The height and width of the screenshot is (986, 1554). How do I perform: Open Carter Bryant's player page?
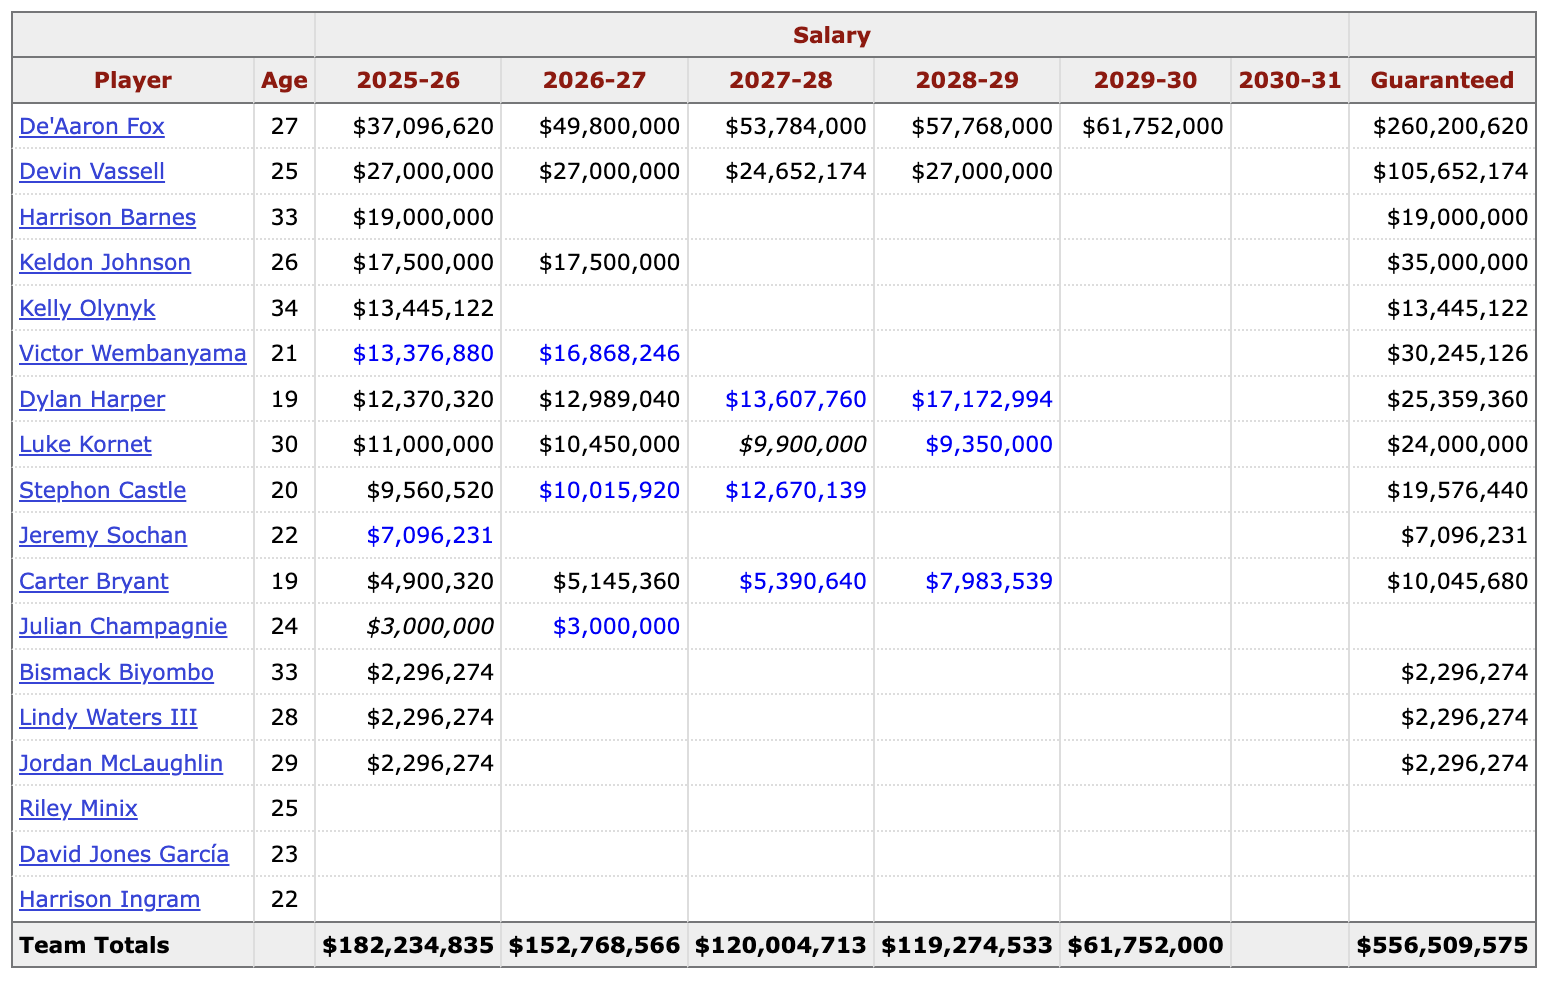pyautogui.click(x=94, y=581)
